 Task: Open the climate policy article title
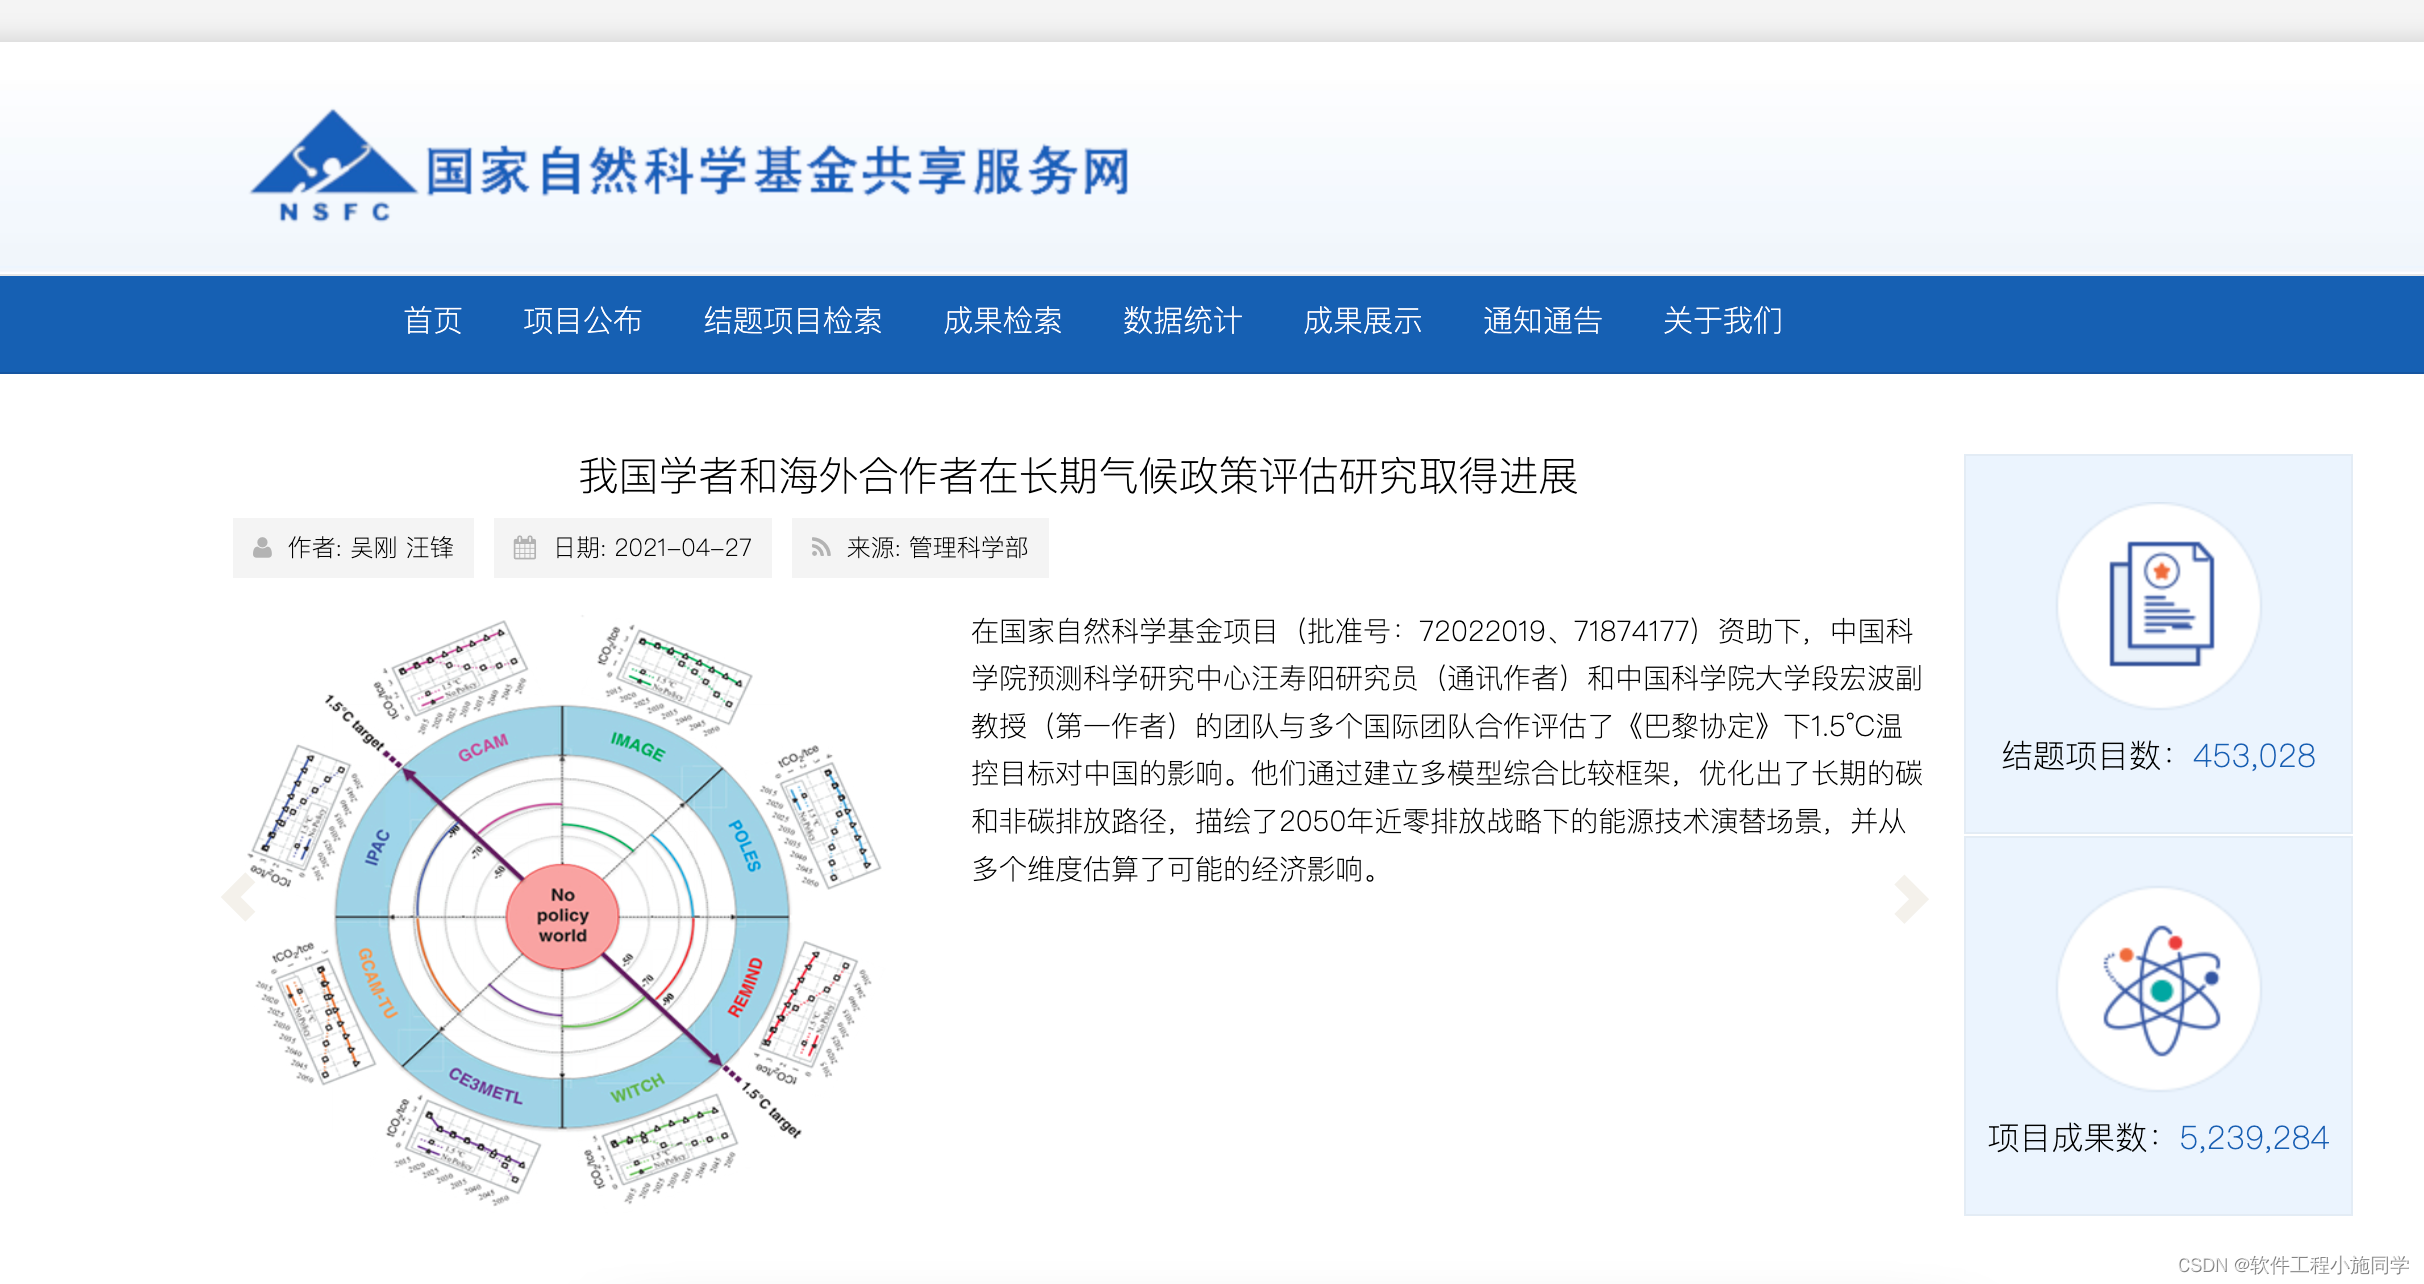(x=1078, y=476)
